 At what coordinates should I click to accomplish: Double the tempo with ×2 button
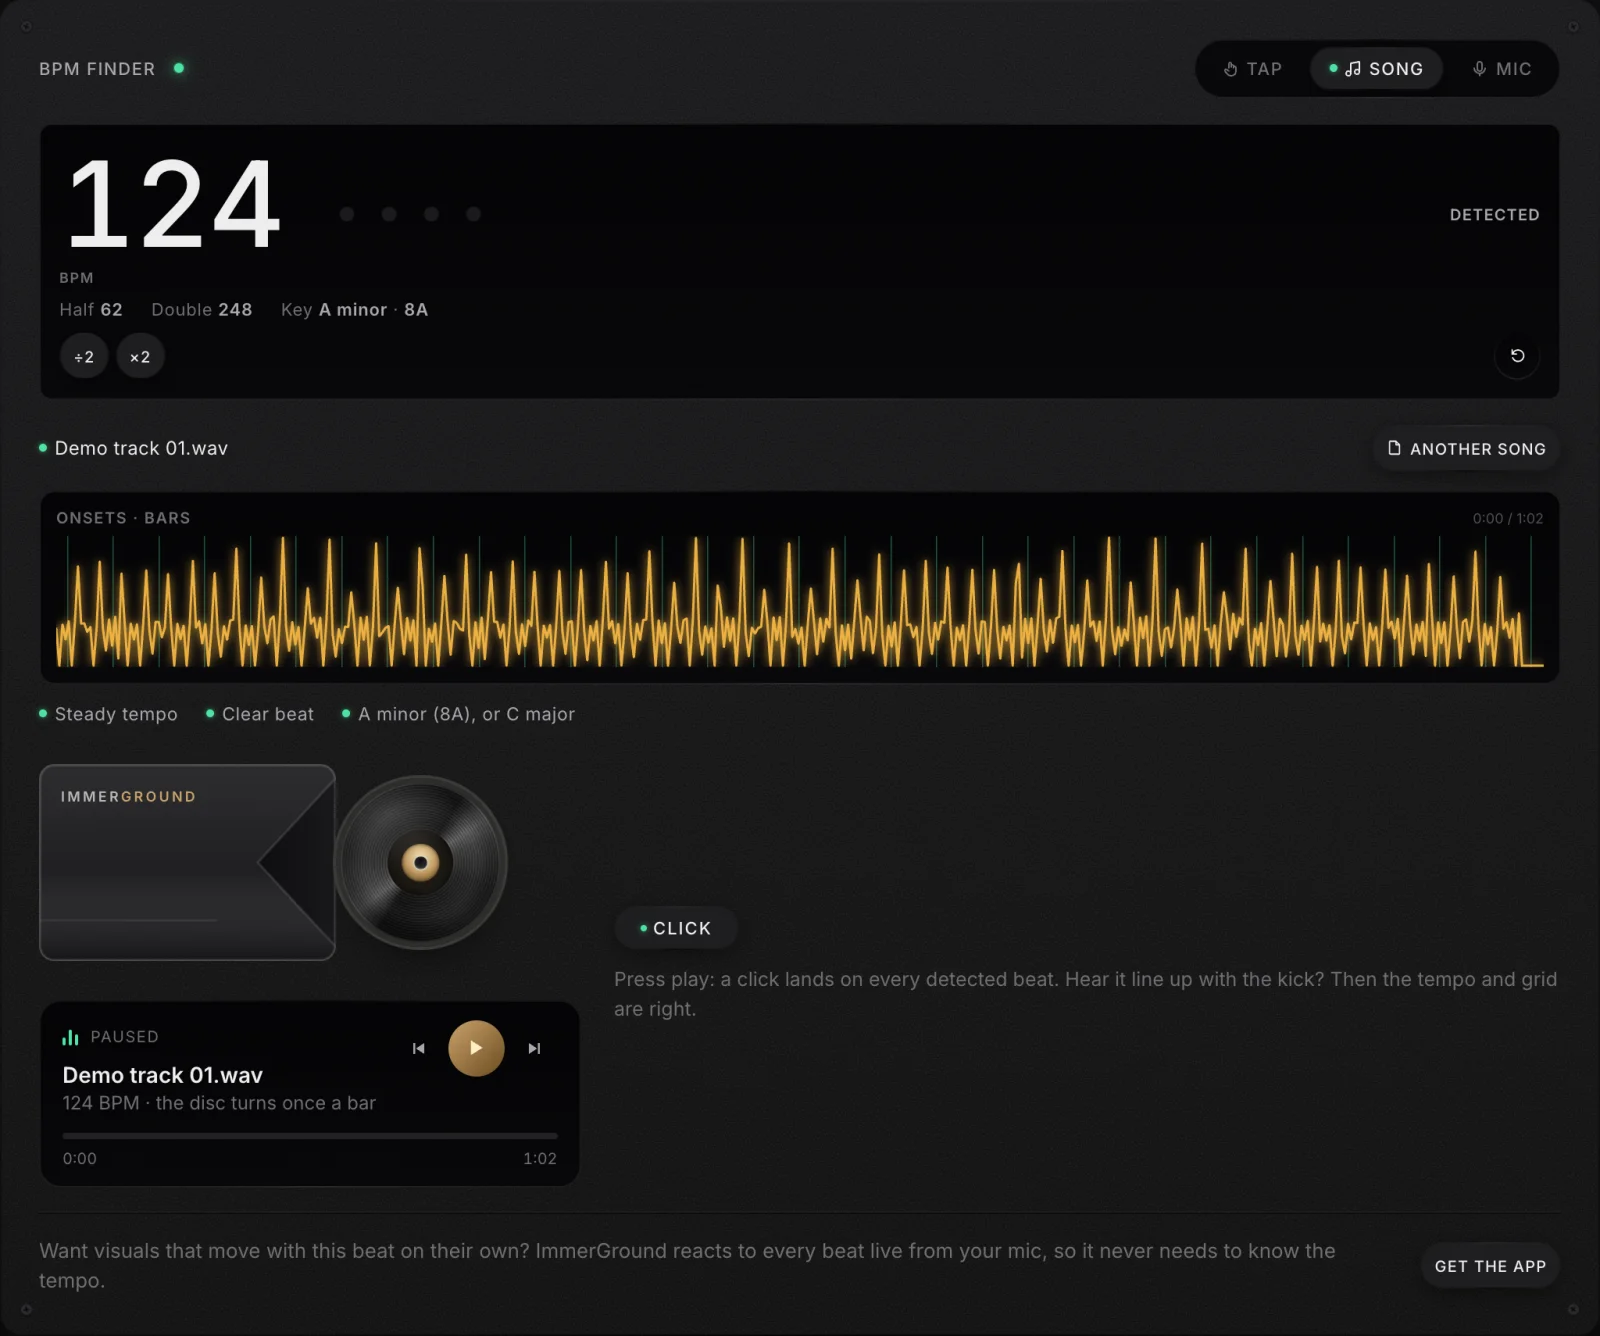pyautogui.click(x=140, y=357)
